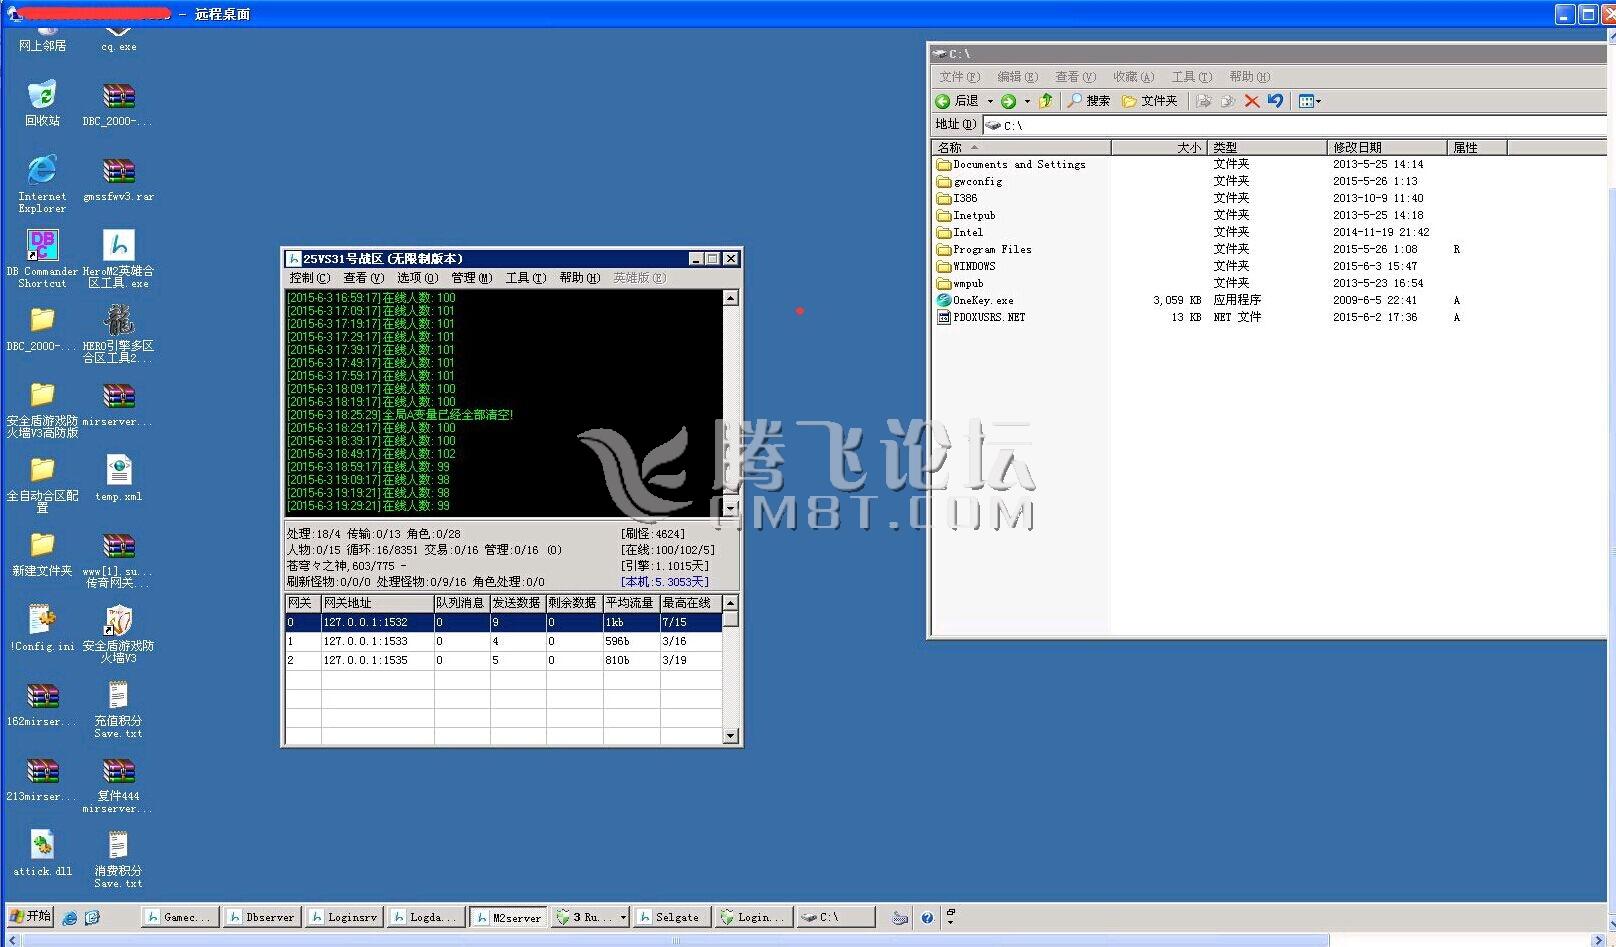Open DB Commander Shortcut desktop icon
This screenshot has width=1616, height=947.
(x=42, y=246)
